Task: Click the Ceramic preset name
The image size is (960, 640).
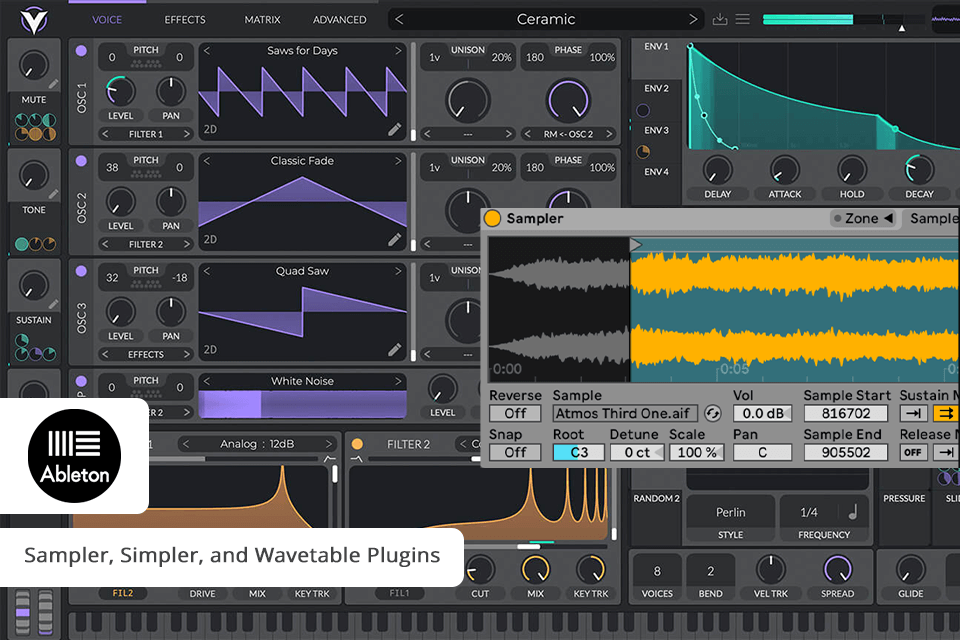Action: (x=546, y=19)
